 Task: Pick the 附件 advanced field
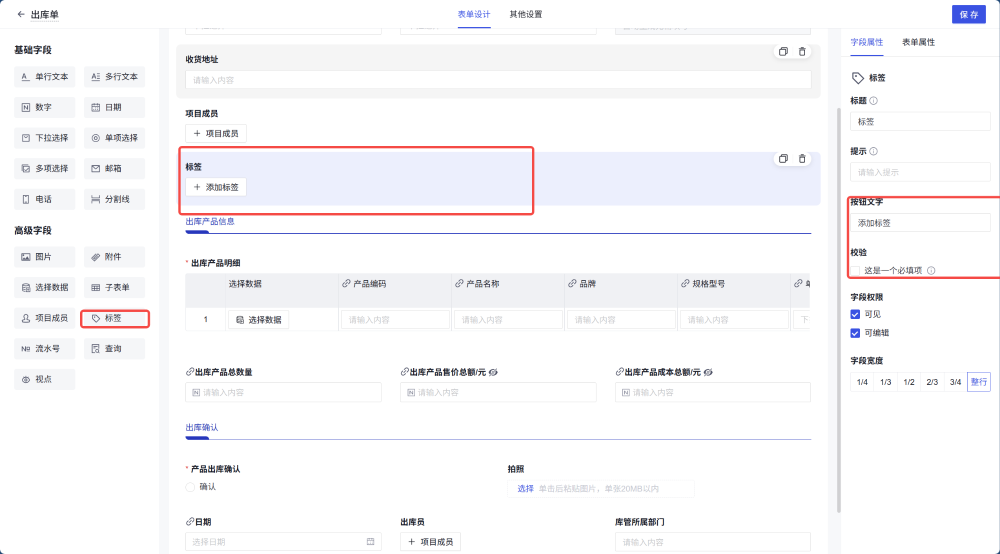[x=114, y=257]
